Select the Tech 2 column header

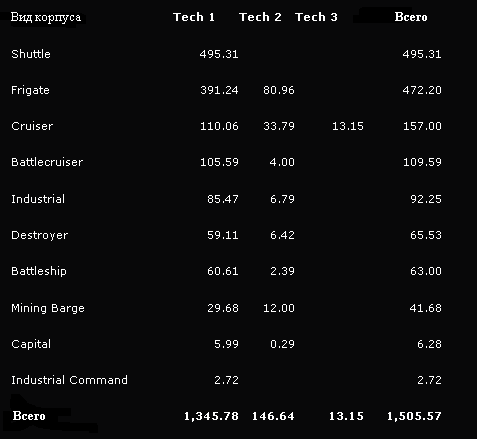point(260,17)
